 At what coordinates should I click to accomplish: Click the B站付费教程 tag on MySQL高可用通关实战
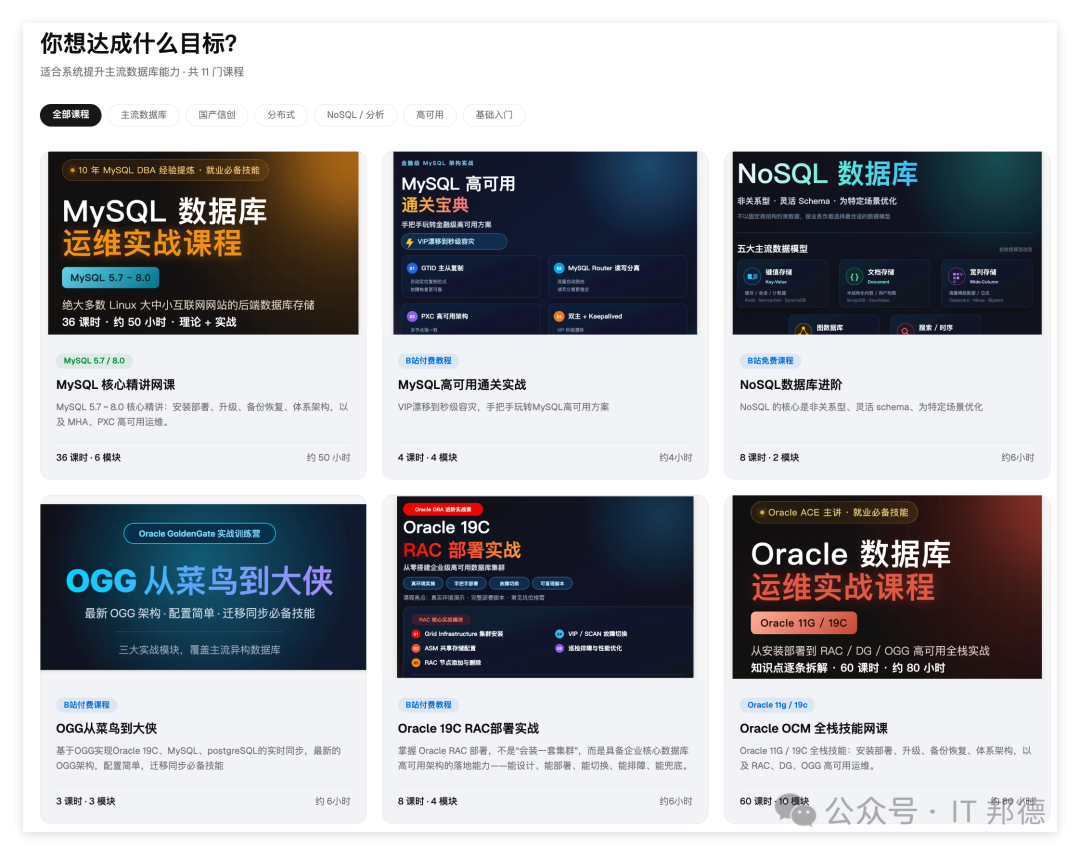428,360
